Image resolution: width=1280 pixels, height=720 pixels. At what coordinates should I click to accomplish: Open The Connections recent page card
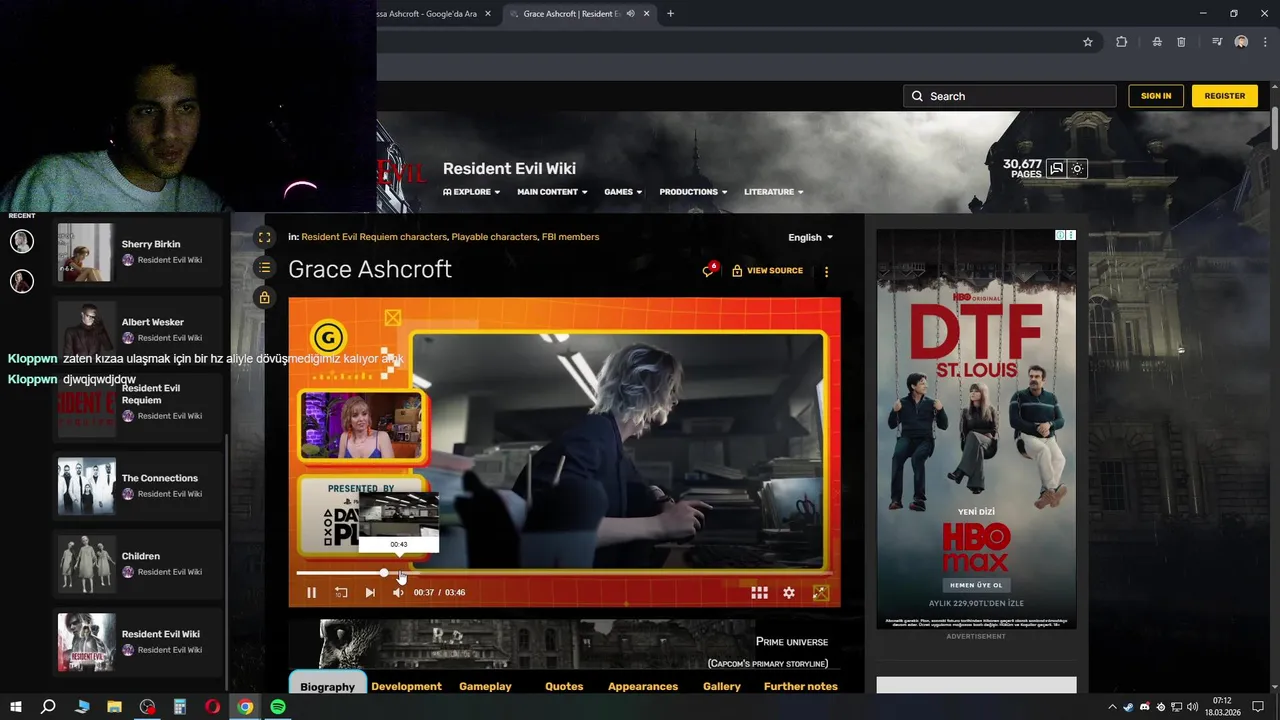point(137,486)
